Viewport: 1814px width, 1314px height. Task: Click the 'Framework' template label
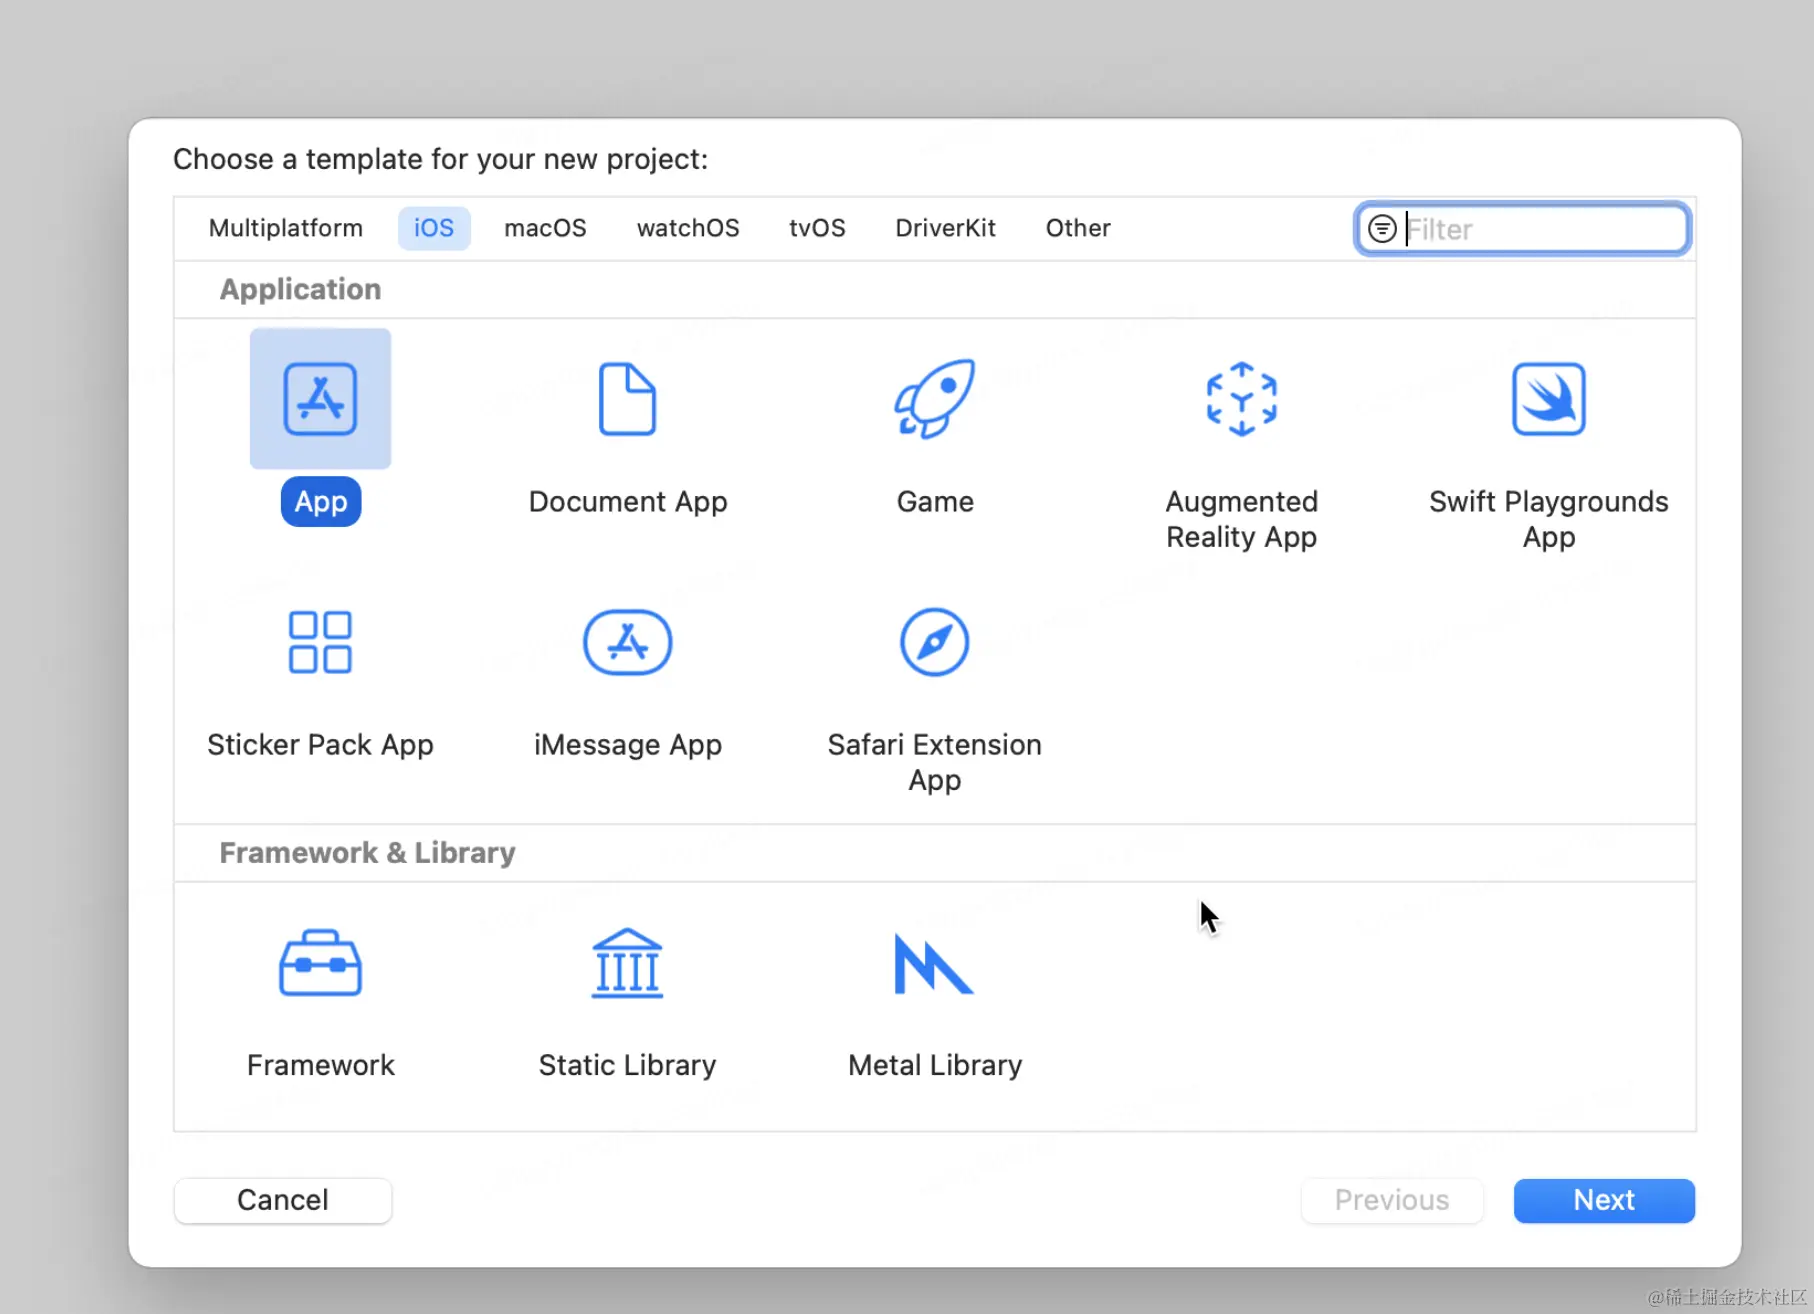click(321, 1065)
